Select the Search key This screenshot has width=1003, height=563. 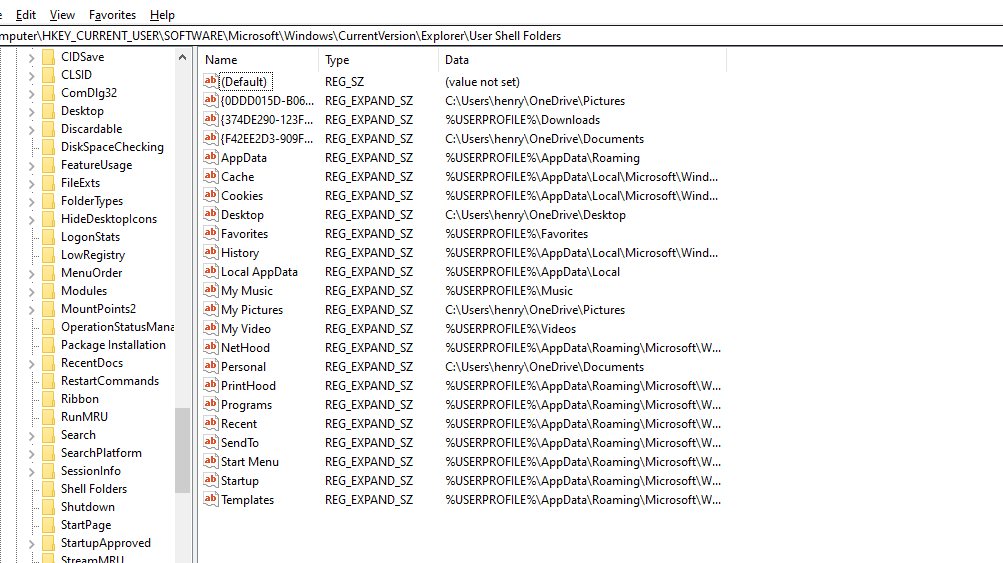(x=78, y=434)
